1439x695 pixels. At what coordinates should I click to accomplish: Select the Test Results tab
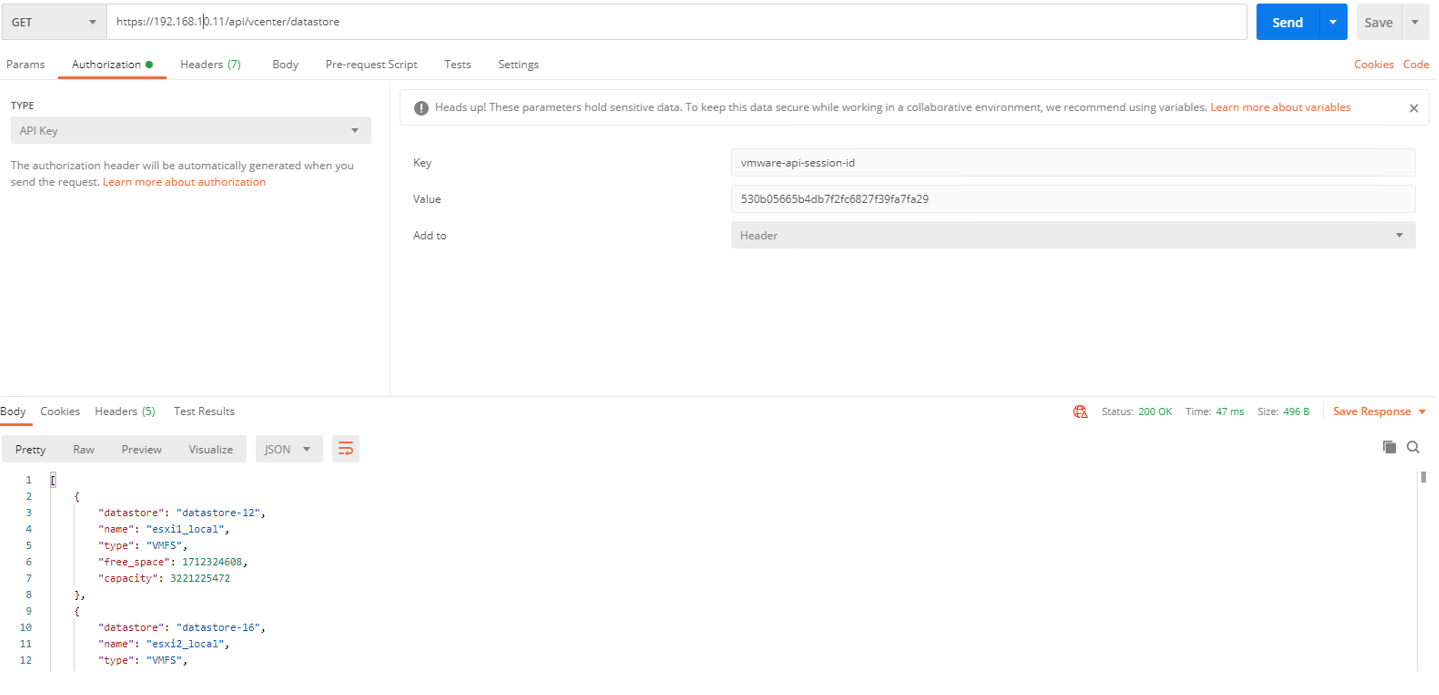point(203,411)
